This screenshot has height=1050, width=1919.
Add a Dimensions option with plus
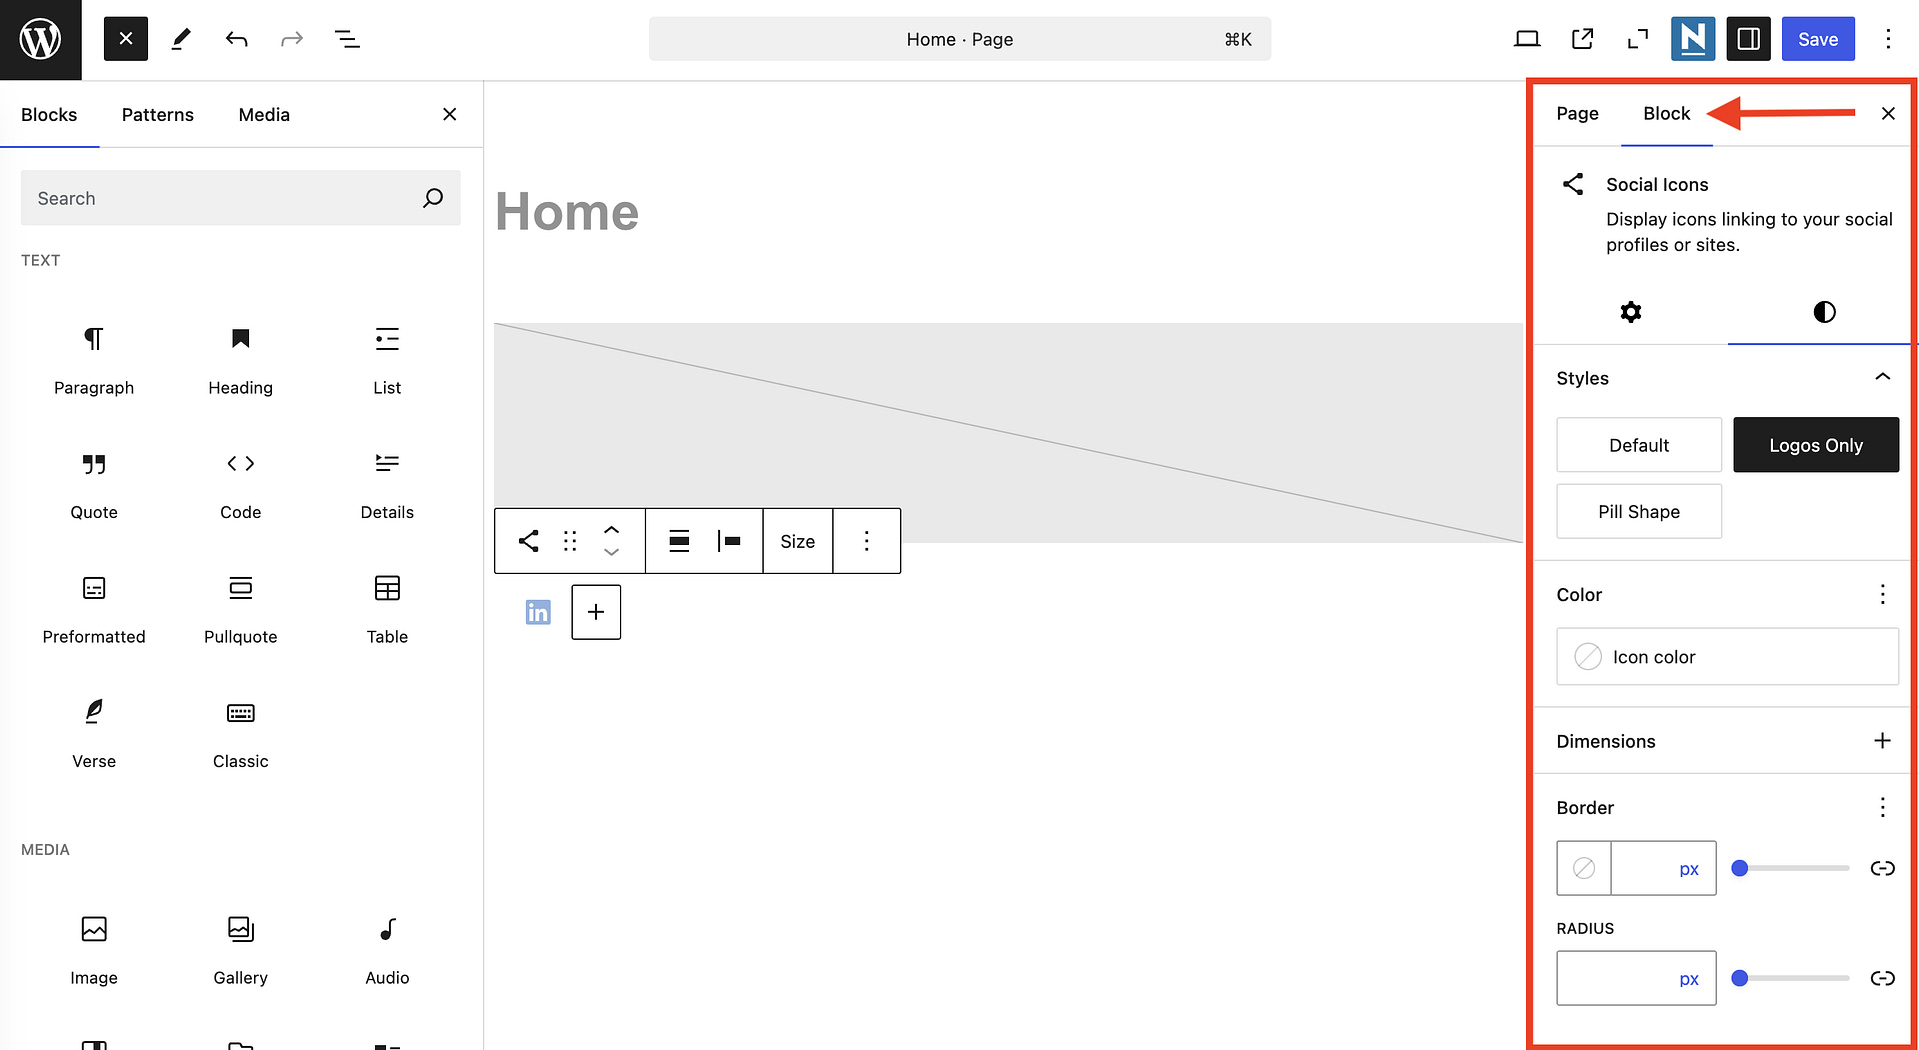tap(1882, 741)
